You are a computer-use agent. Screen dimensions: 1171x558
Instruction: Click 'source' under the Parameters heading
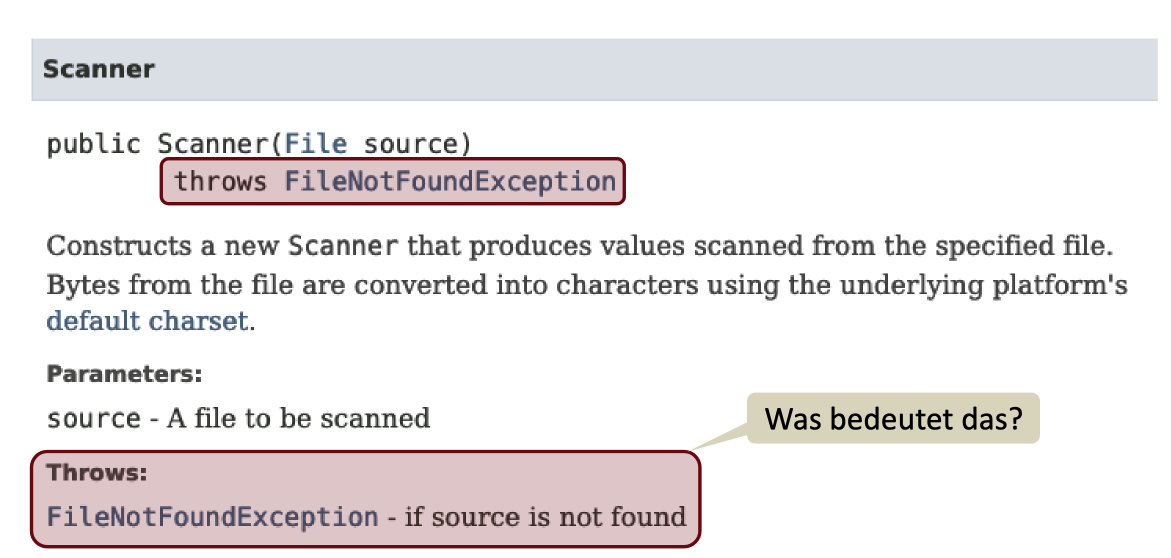[x=93, y=418]
